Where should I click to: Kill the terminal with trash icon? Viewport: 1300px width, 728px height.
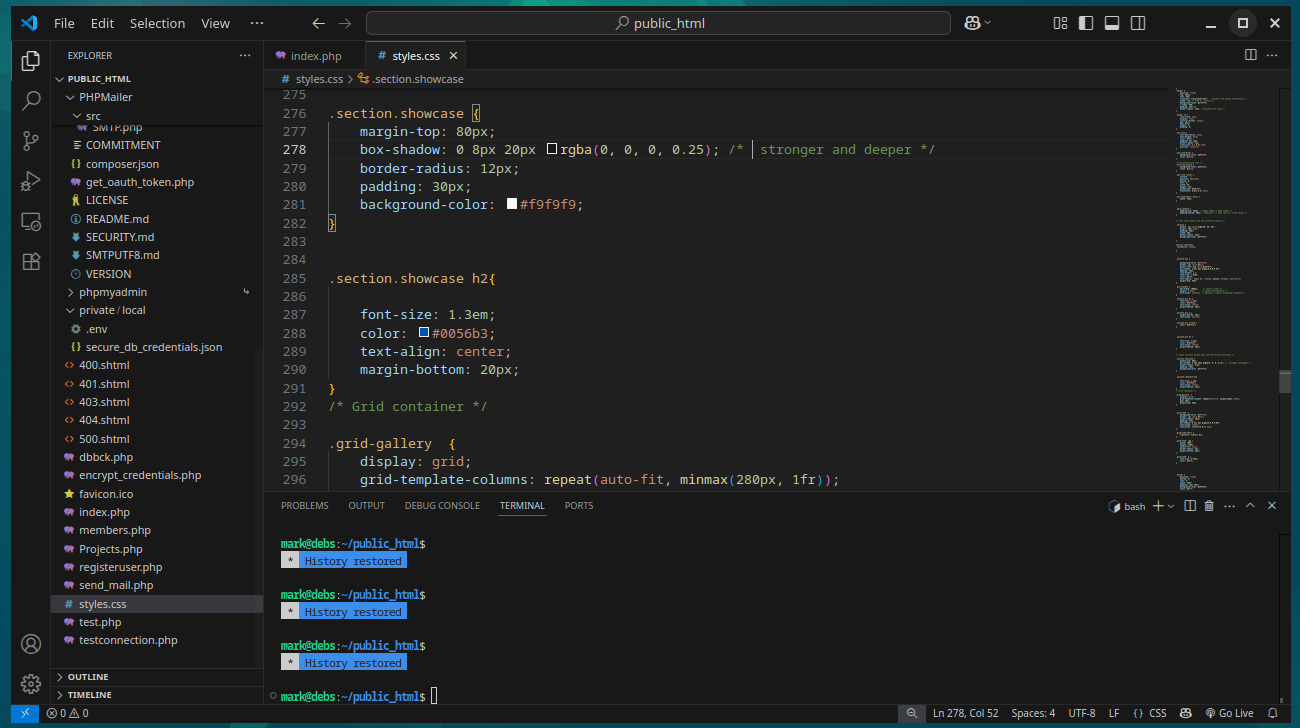click(1209, 506)
